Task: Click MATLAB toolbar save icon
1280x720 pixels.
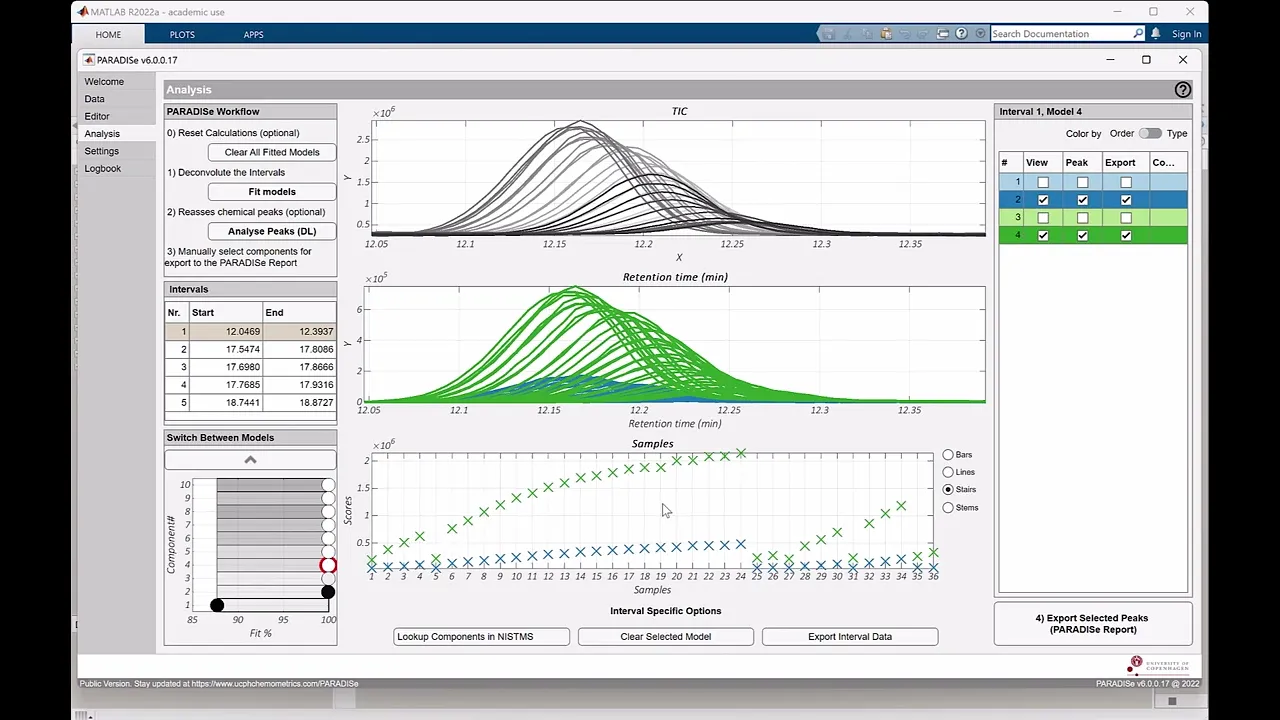Action: [x=828, y=34]
